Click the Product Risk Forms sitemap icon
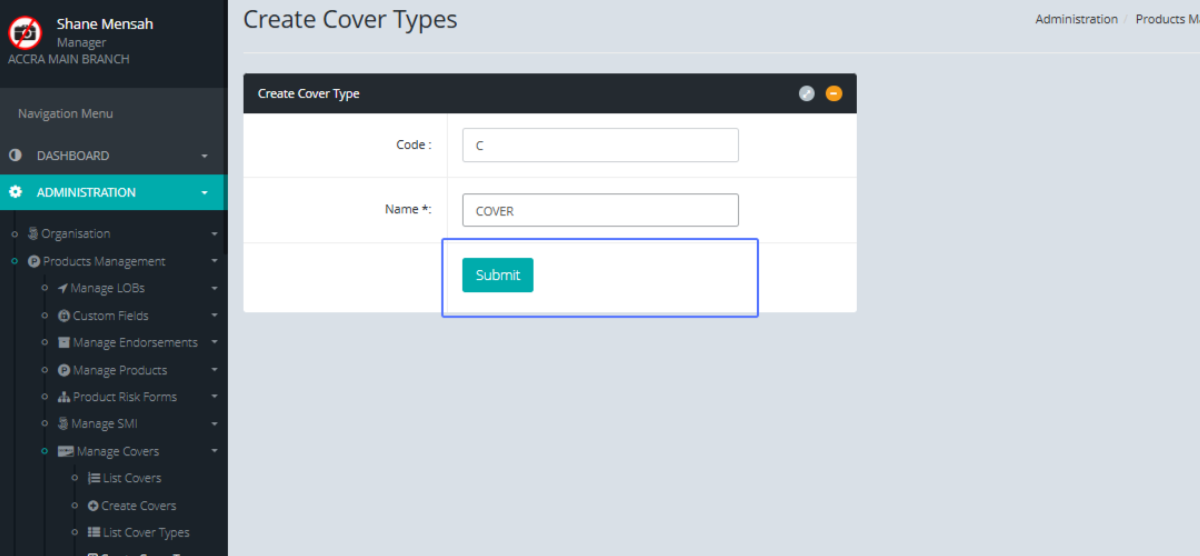1200x556 pixels. coord(64,397)
